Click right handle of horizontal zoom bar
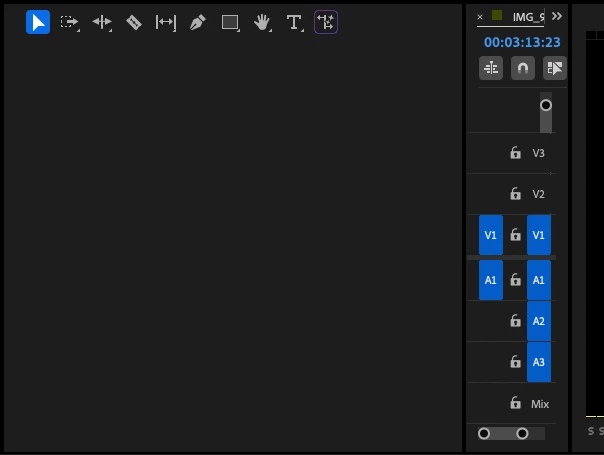 click(x=522, y=433)
